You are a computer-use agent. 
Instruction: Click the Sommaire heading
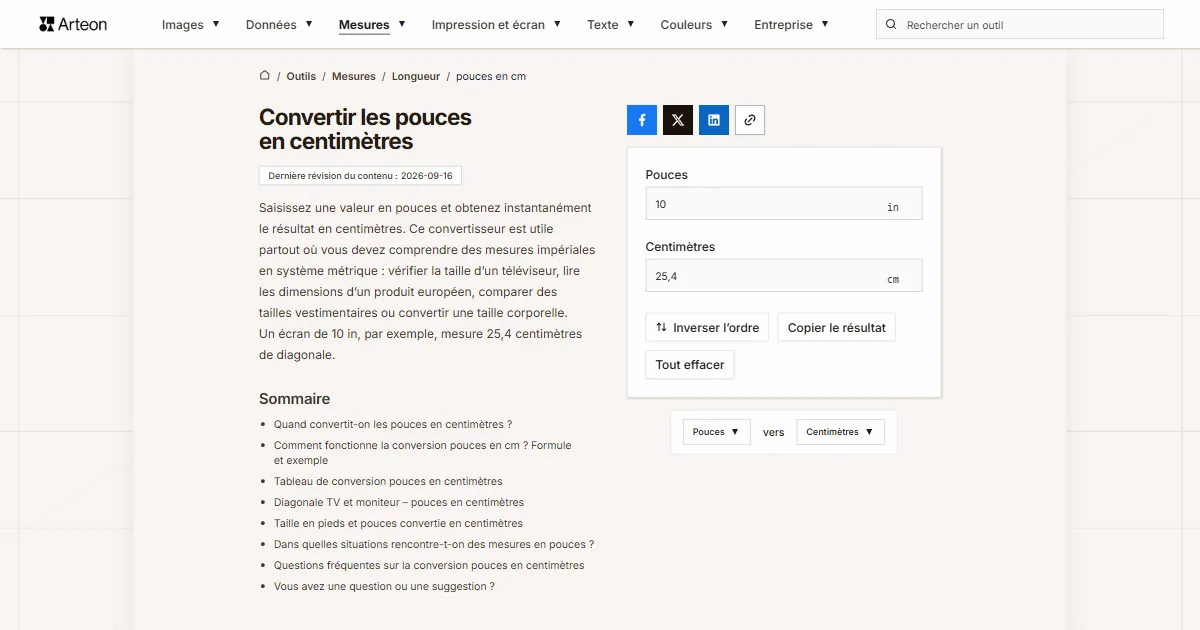pyautogui.click(x=294, y=398)
